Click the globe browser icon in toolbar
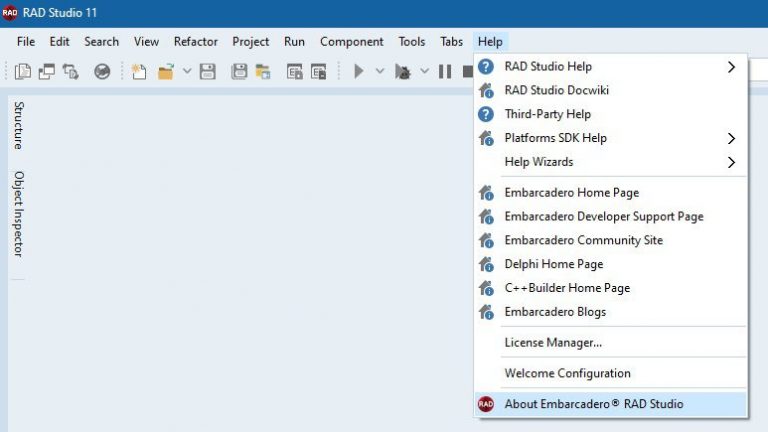 102,72
